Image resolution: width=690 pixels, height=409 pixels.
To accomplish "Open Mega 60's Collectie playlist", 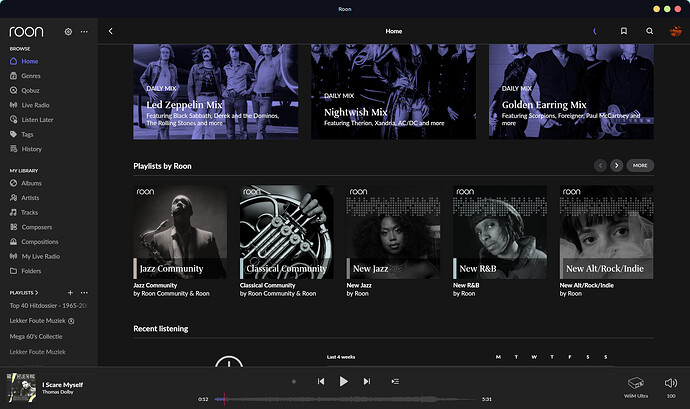I will 36,336.
